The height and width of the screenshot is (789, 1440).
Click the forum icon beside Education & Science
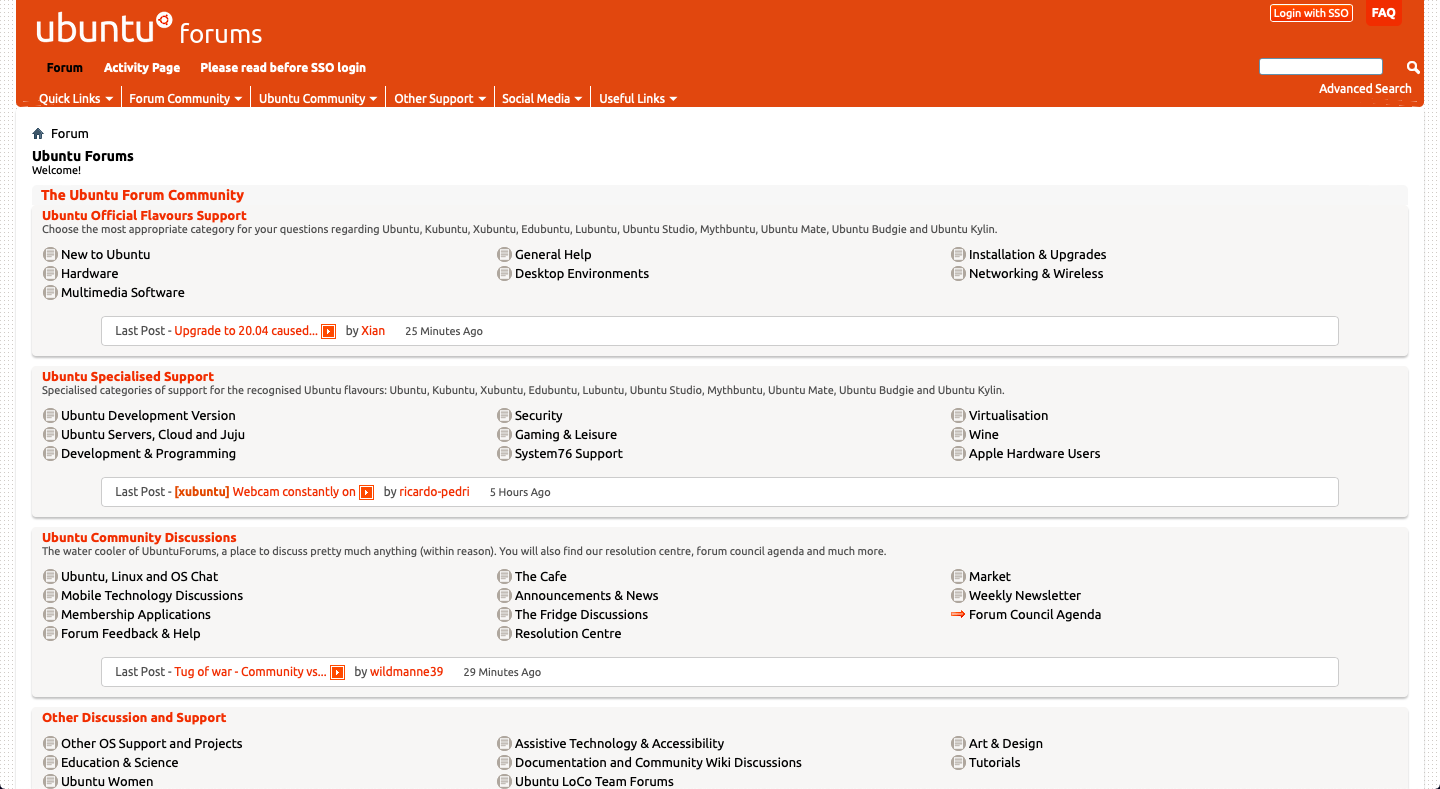(50, 763)
